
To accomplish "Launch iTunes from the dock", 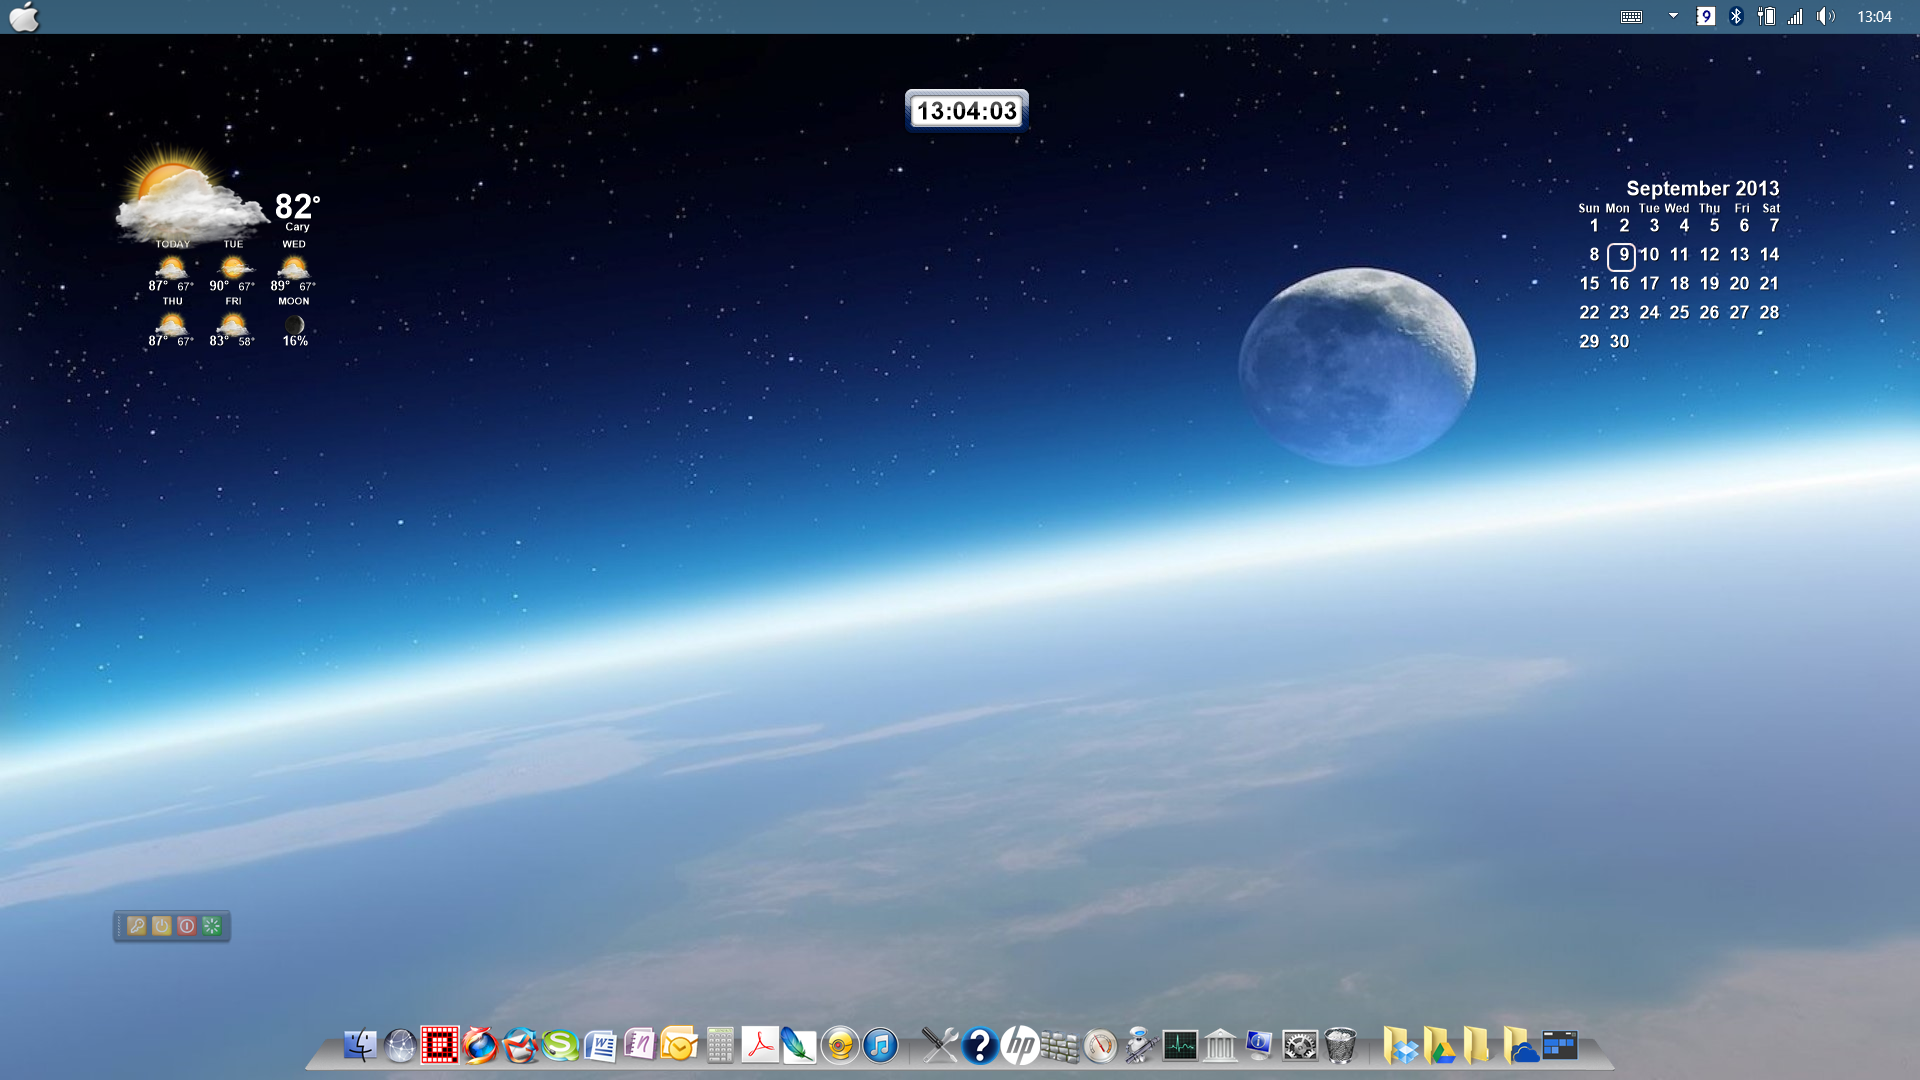I will 880,1046.
